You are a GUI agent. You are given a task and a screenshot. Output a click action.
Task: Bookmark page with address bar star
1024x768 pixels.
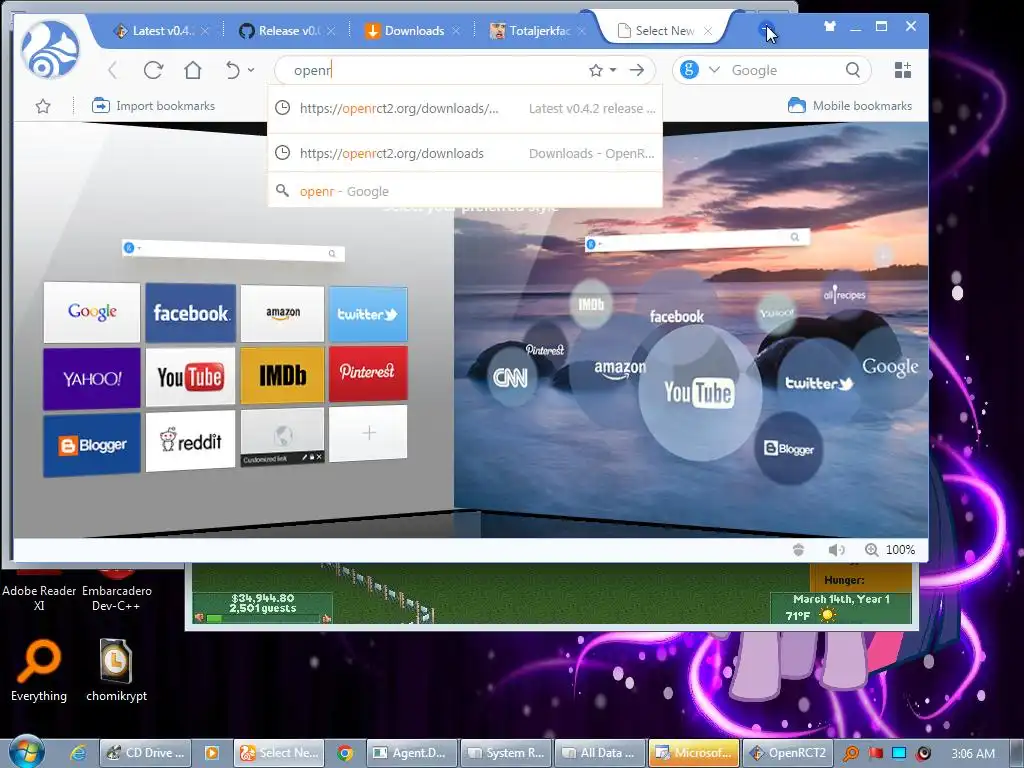click(x=596, y=71)
